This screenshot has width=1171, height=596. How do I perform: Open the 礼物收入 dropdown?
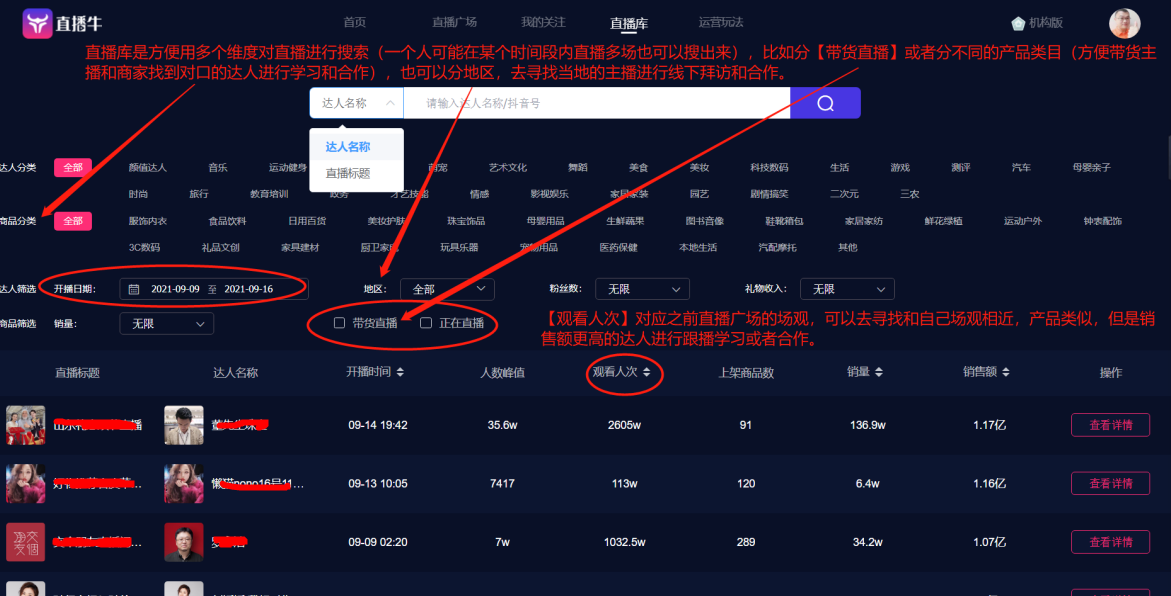pyautogui.click(x=847, y=289)
